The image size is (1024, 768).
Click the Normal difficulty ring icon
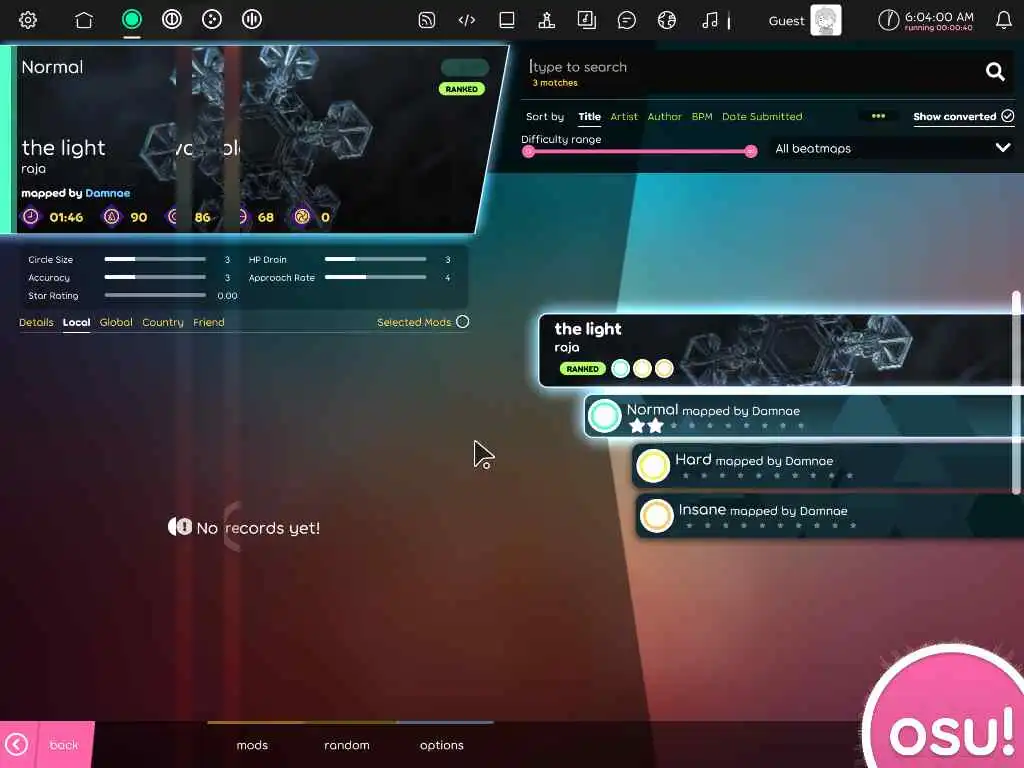(604, 416)
